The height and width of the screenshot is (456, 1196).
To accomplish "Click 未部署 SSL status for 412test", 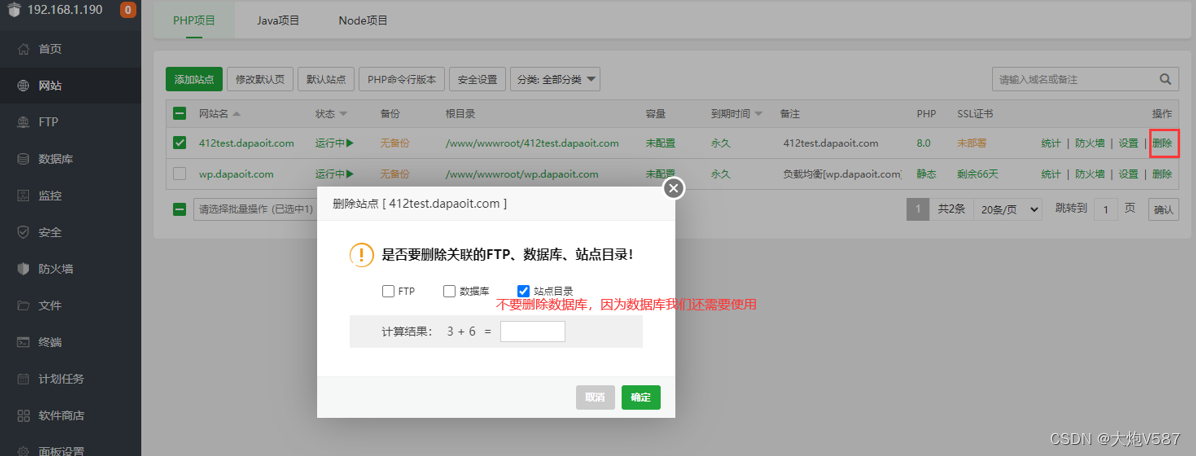I will click(x=972, y=143).
